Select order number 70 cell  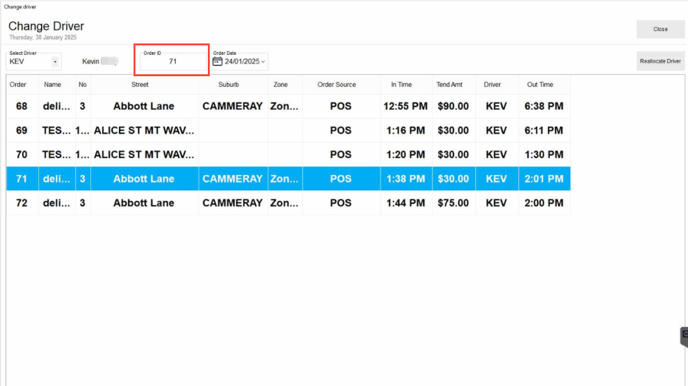(22, 154)
